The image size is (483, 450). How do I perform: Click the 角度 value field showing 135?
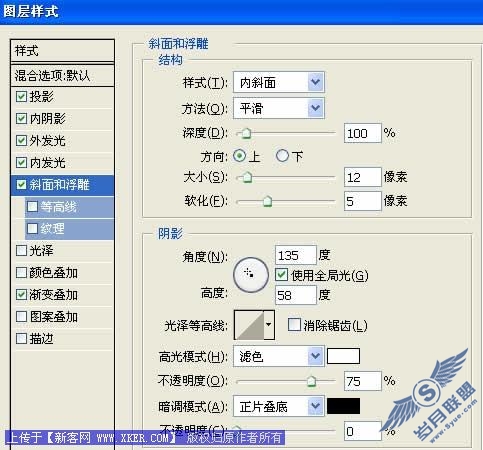tap(296, 255)
